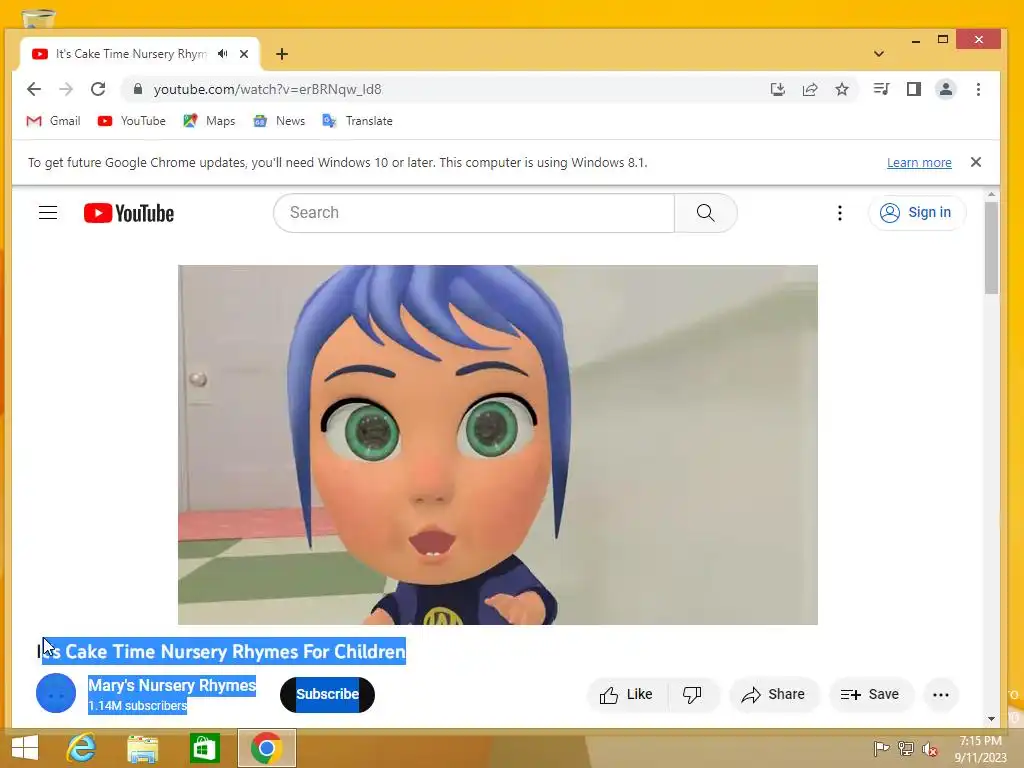
Task: Open File Explorer from taskbar
Action: click(x=143, y=748)
